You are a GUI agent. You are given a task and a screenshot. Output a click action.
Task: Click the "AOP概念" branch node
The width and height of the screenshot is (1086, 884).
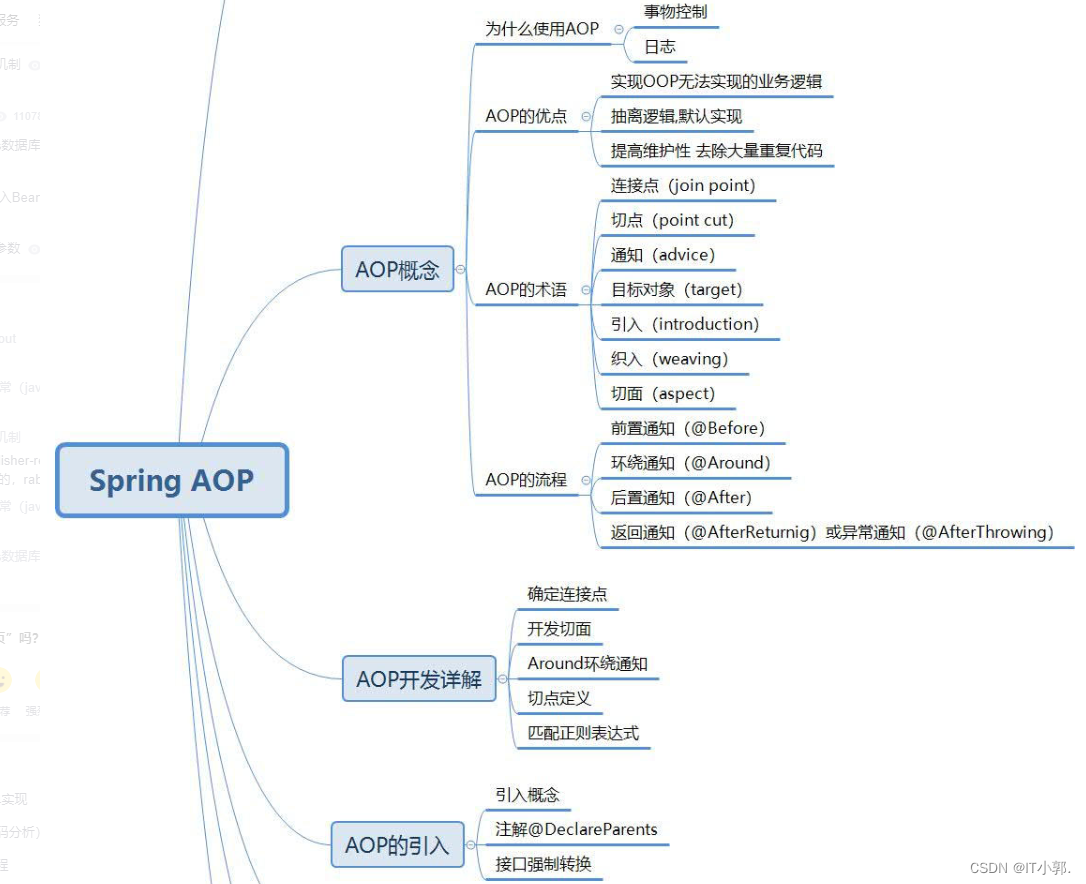(x=397, y=269)
